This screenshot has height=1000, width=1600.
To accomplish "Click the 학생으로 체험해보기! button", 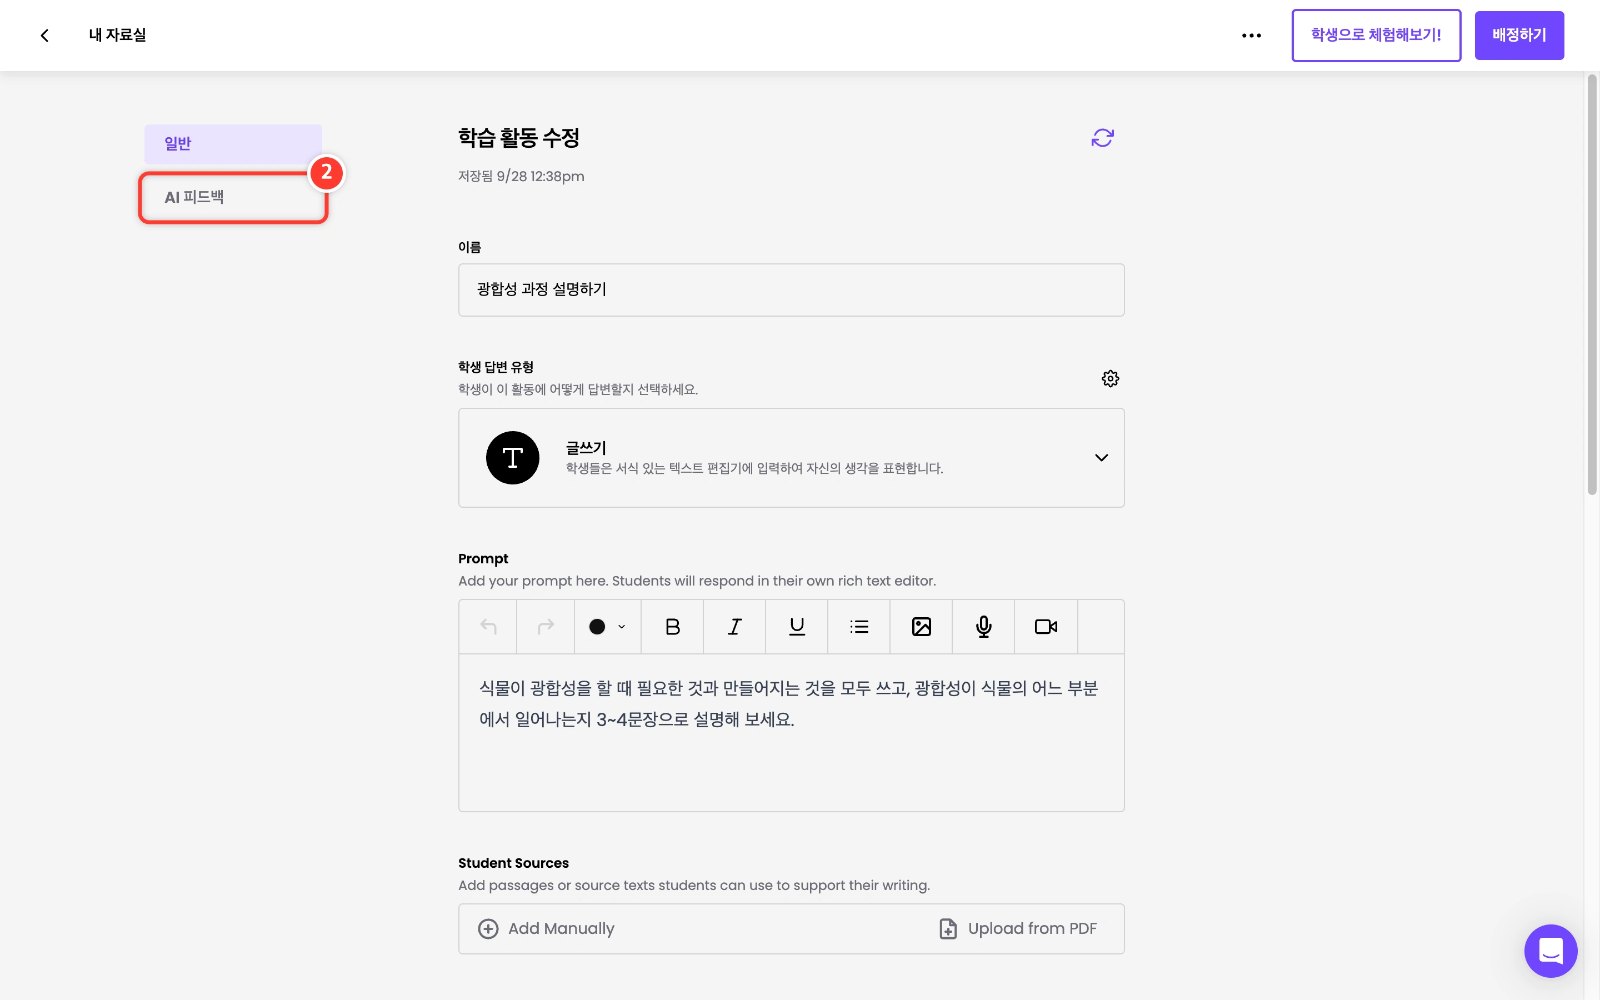I will tap(1376, 35).
